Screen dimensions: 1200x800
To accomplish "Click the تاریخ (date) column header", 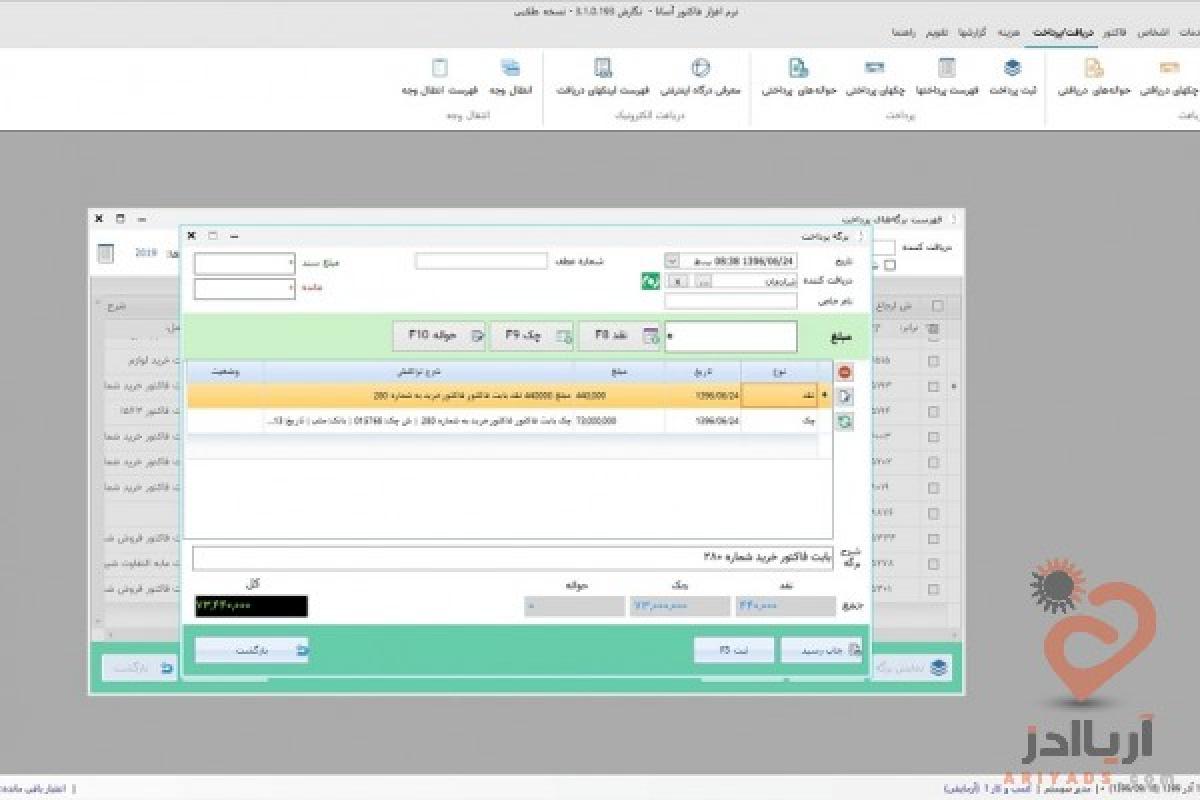I will pos(704,371).
